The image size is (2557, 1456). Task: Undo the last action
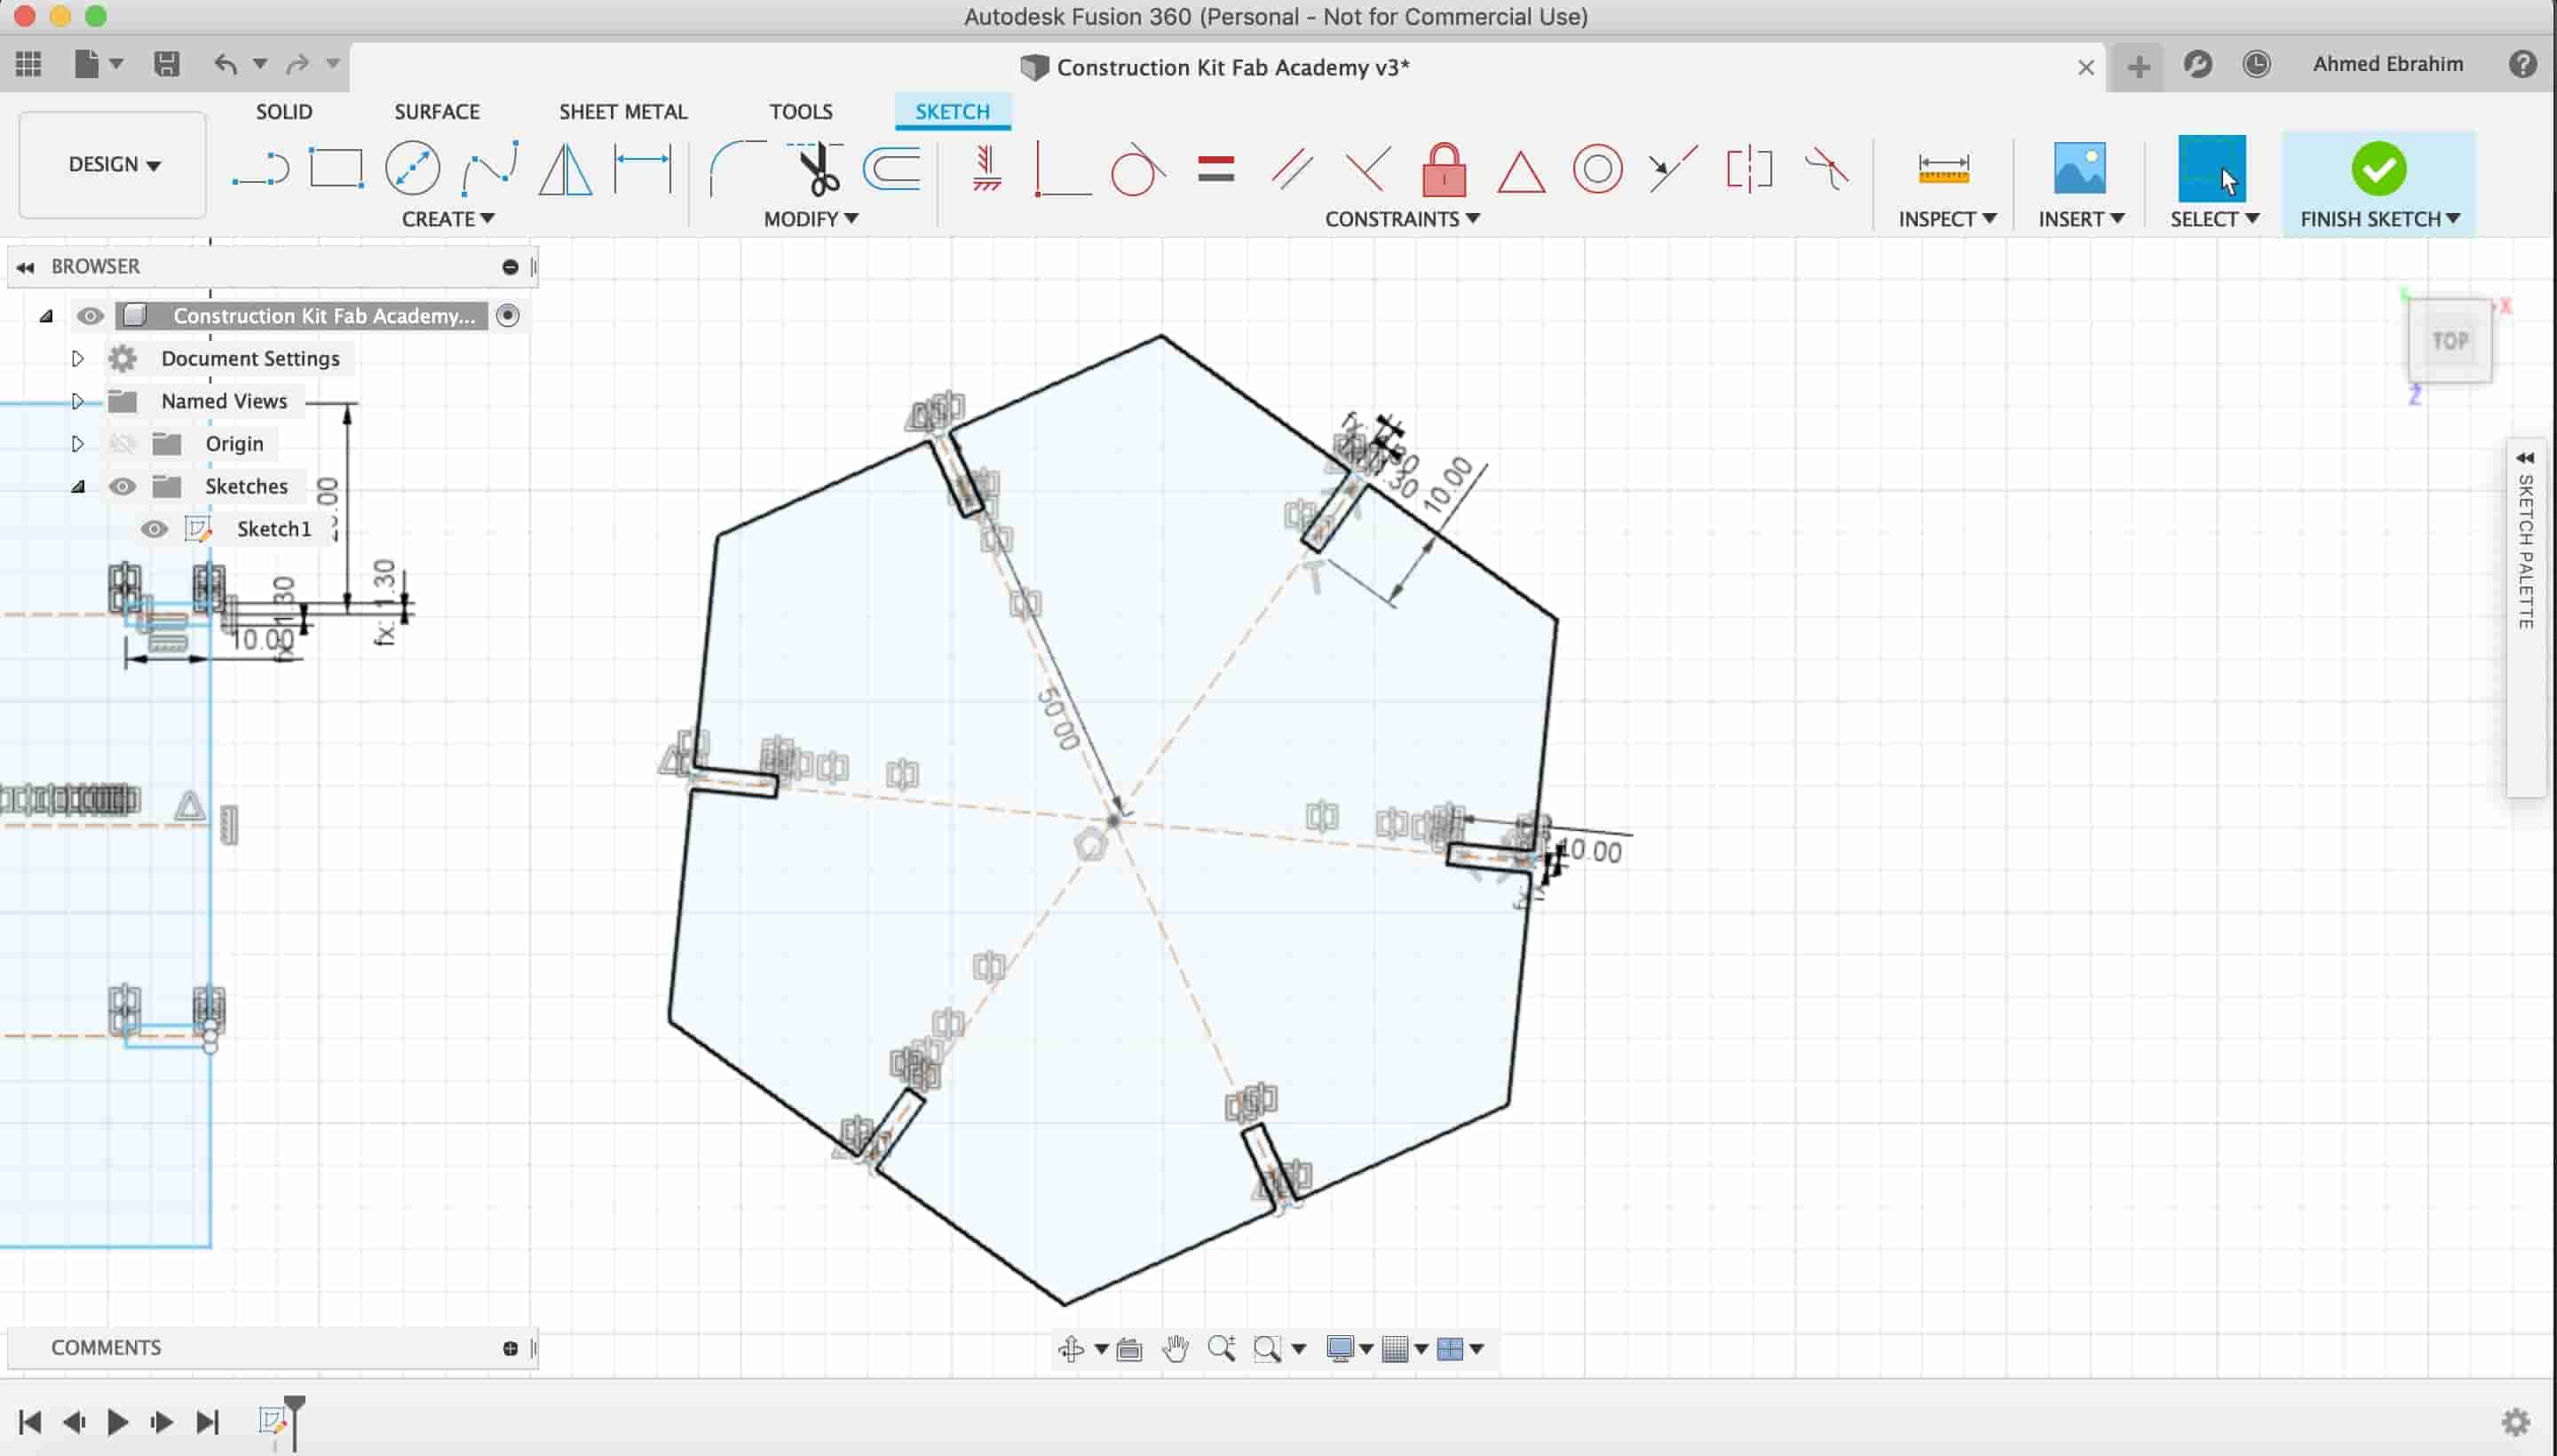226,65
